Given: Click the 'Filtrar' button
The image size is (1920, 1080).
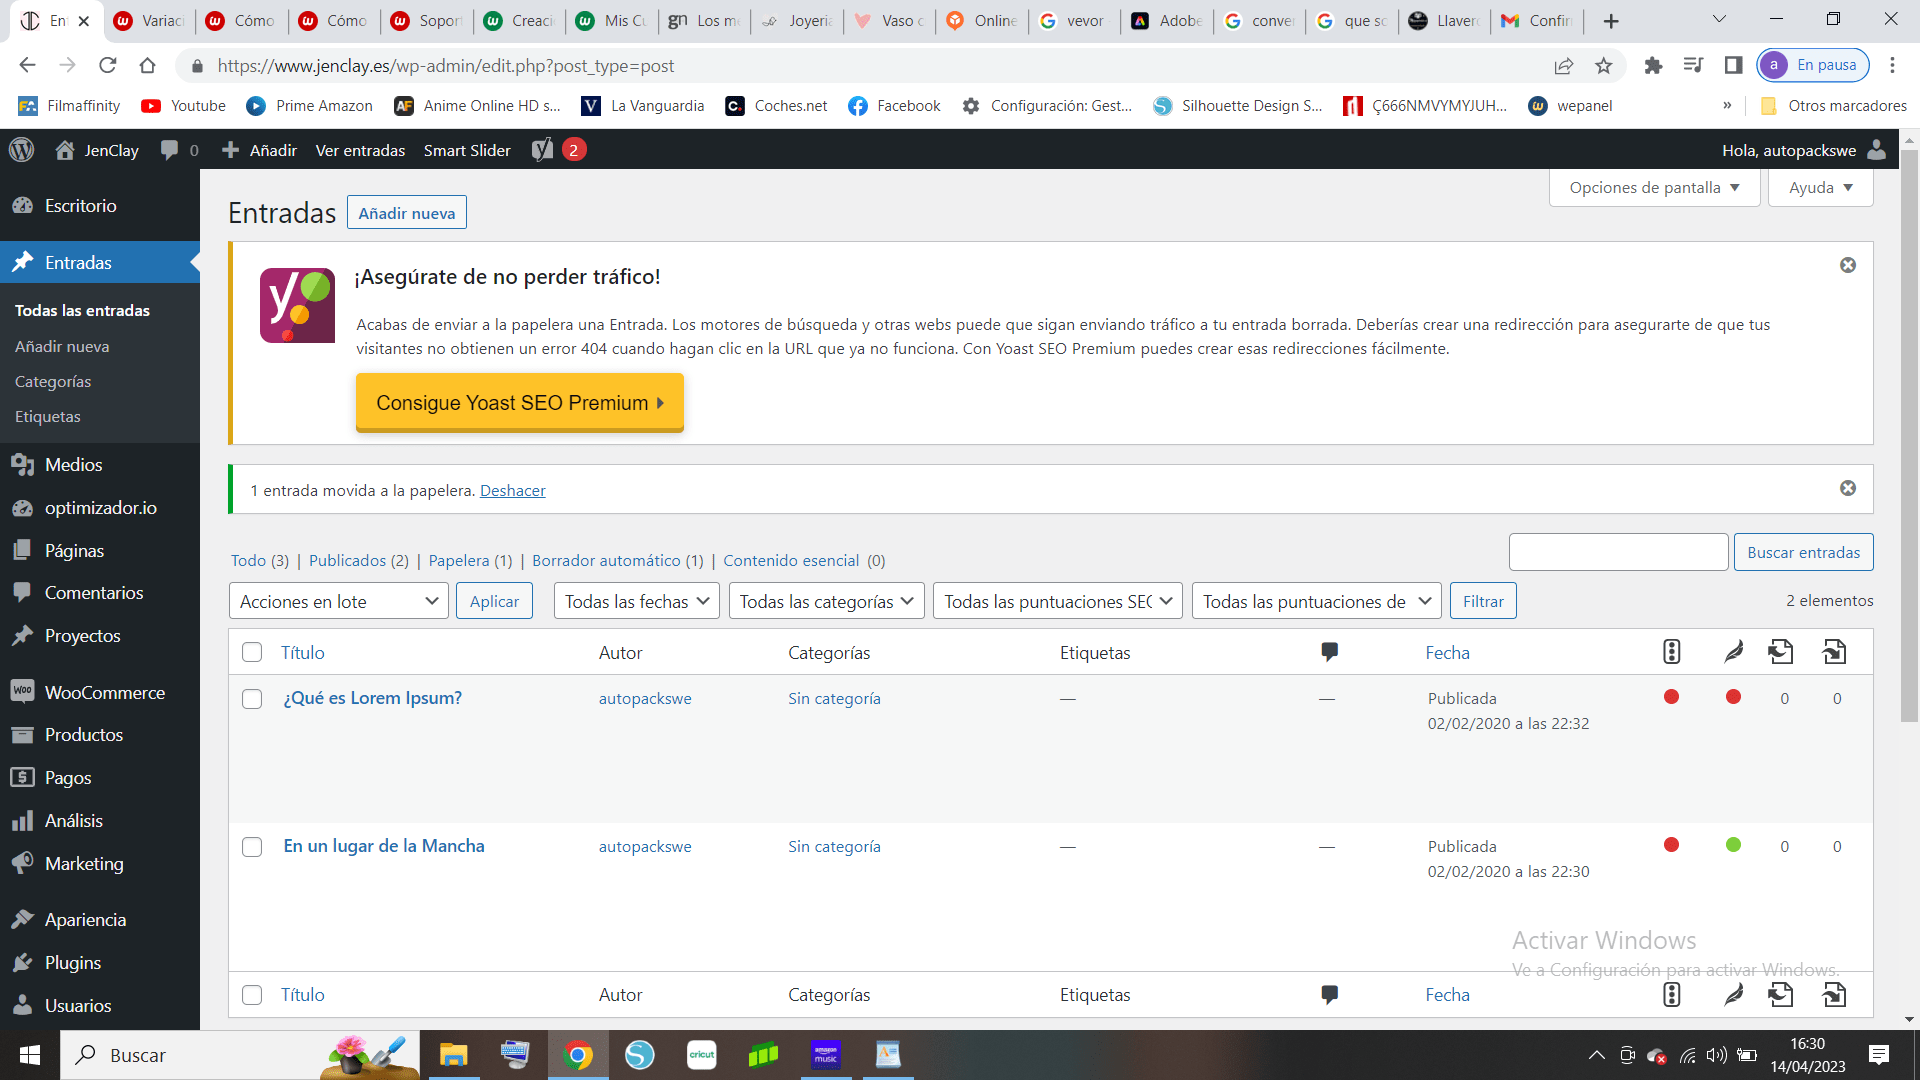Looking at the screenshot, I should click(x=1483, y=601).
